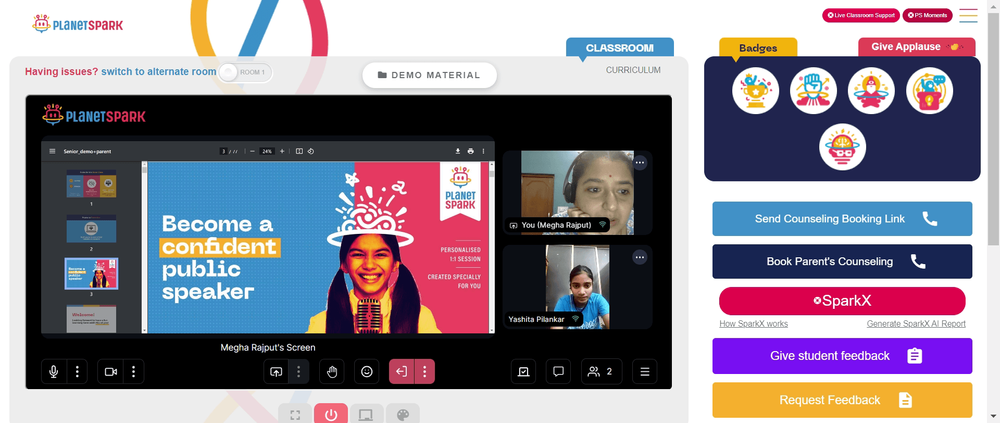1000x423 pixels.
Task: Award the raised fist badge
Action: 813,91
